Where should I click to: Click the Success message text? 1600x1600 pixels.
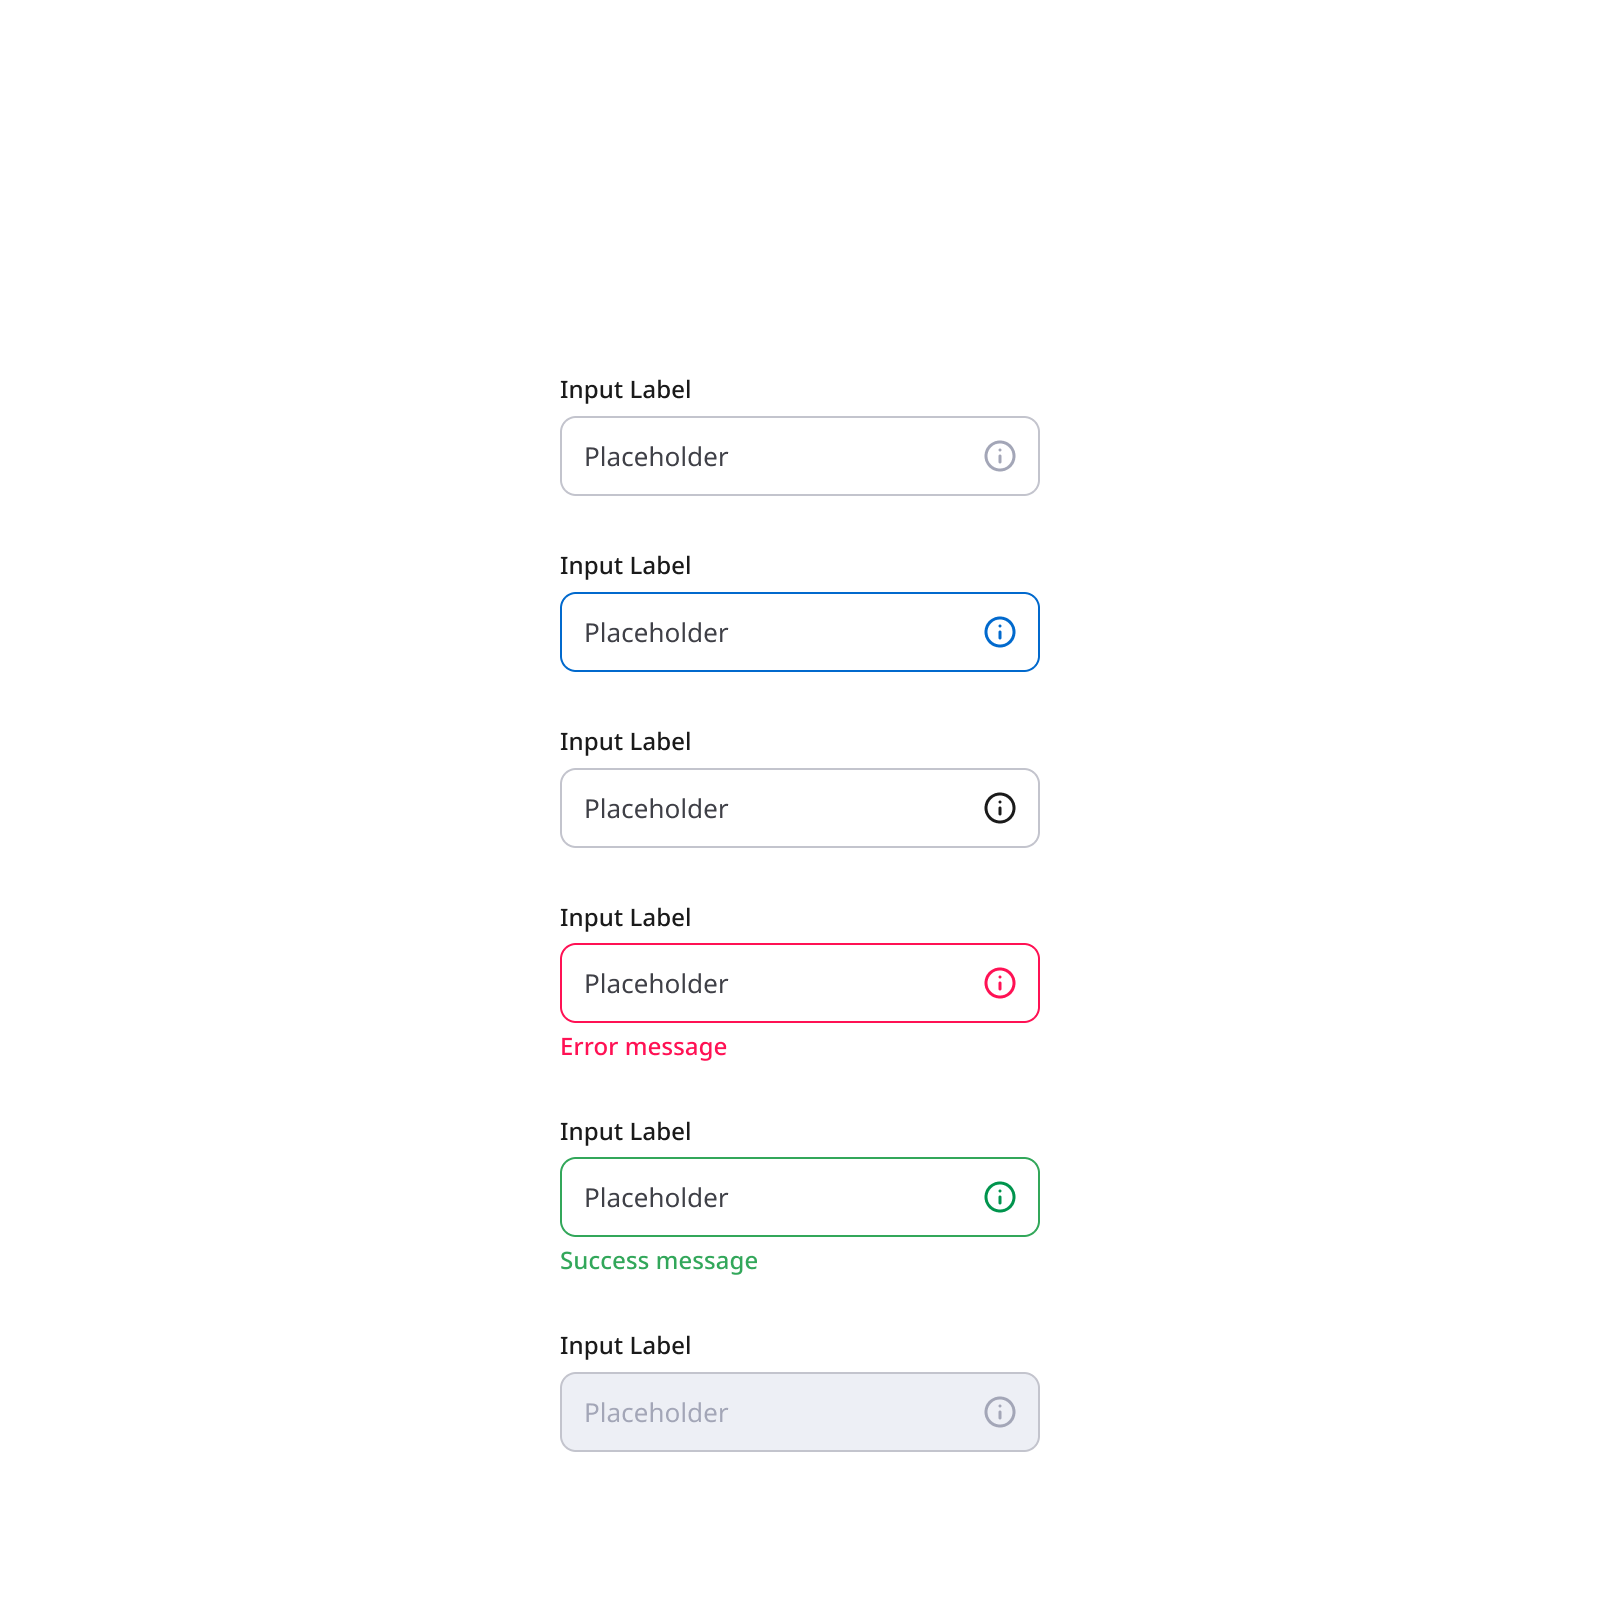(659, 1260)
